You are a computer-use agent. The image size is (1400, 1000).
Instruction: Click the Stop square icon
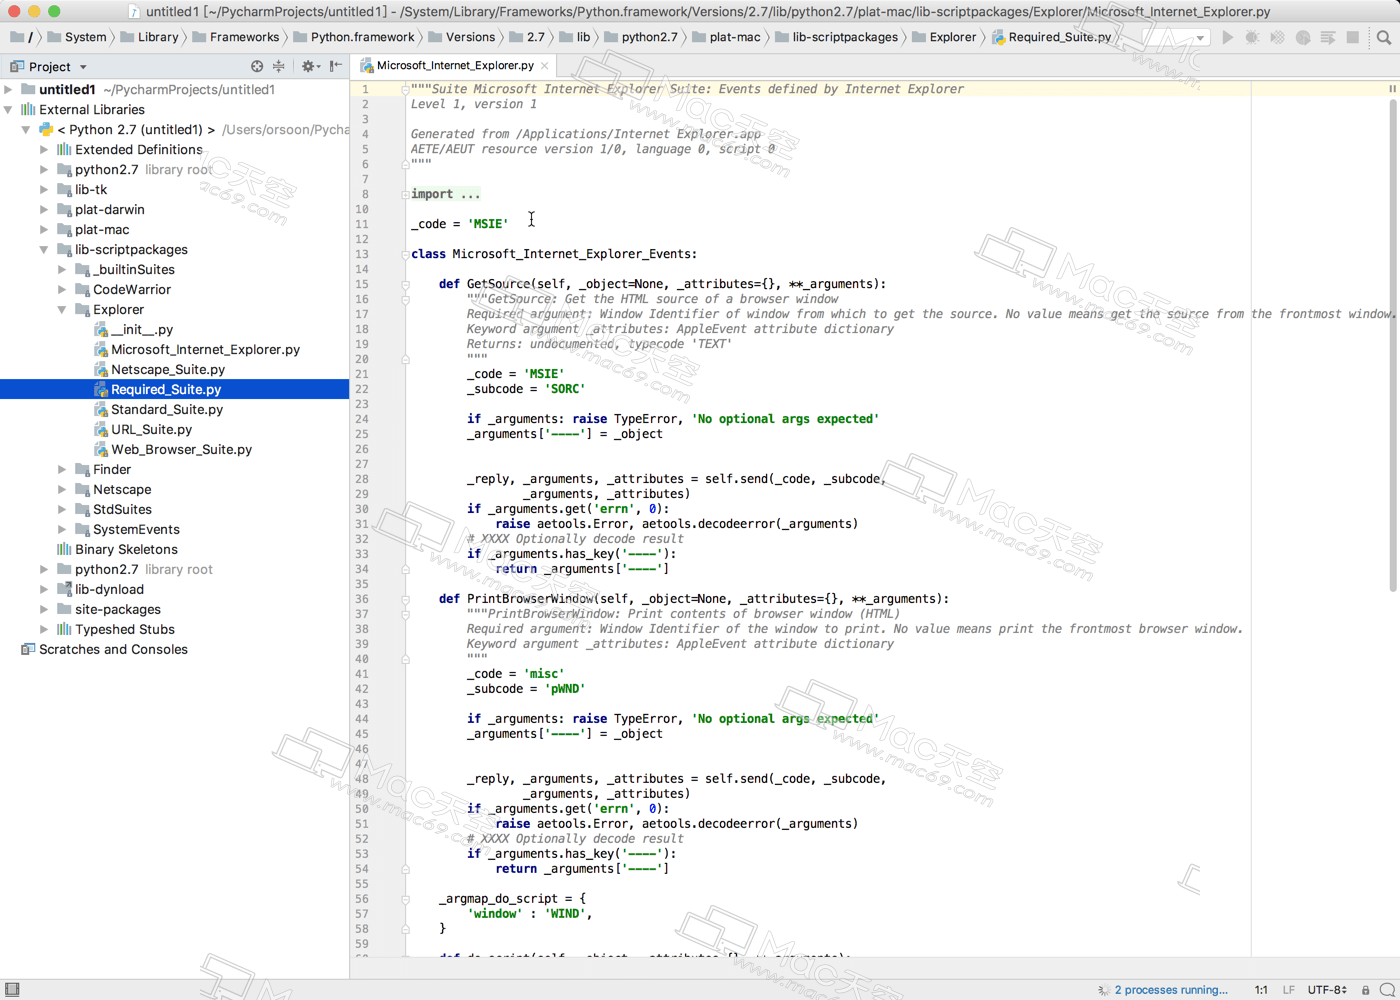click(x=1352, y=37)
